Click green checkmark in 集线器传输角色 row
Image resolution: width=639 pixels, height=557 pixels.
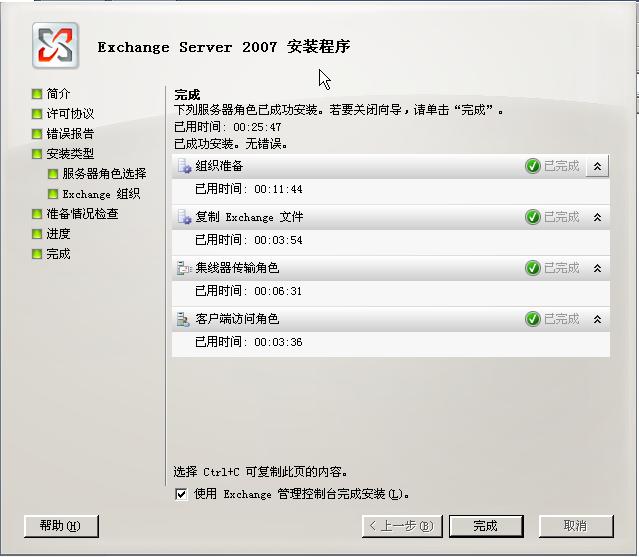point(533,268)
